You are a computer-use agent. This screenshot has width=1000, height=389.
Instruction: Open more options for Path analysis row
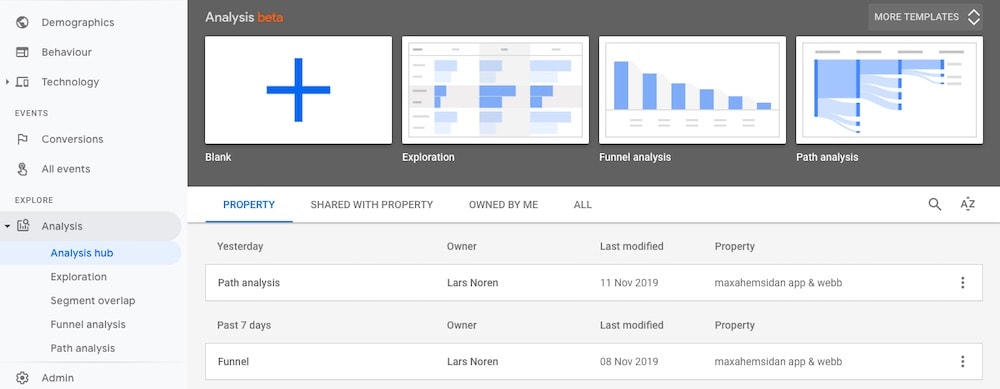pyautogui.click(x=962, y=283)
